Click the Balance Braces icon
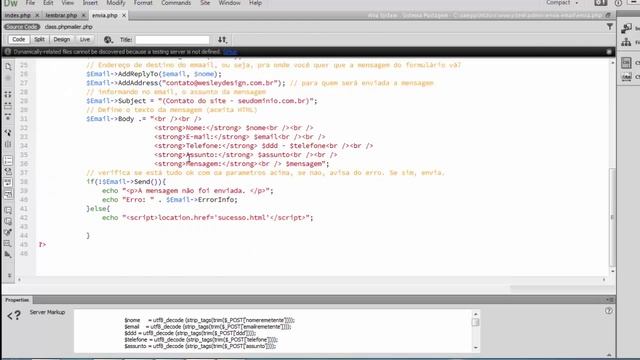The width and height of the screenshot is (640, 360). (x=8, y=144)
